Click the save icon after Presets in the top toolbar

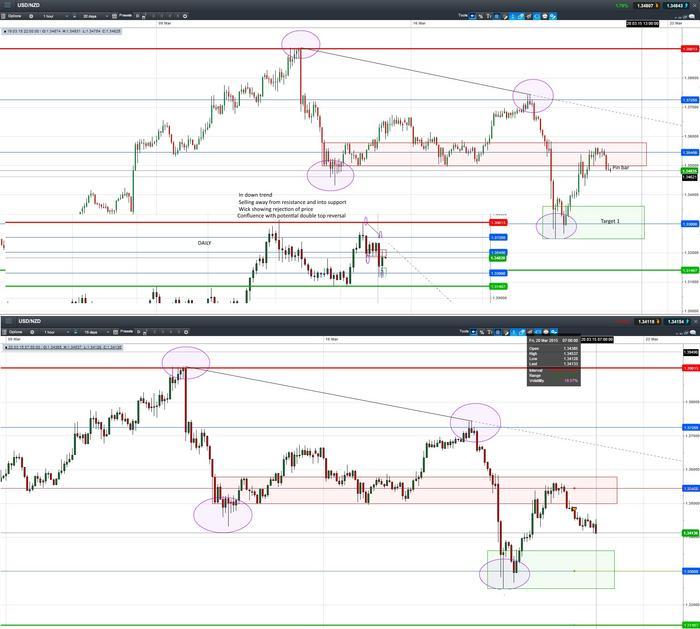coord(143,17)
